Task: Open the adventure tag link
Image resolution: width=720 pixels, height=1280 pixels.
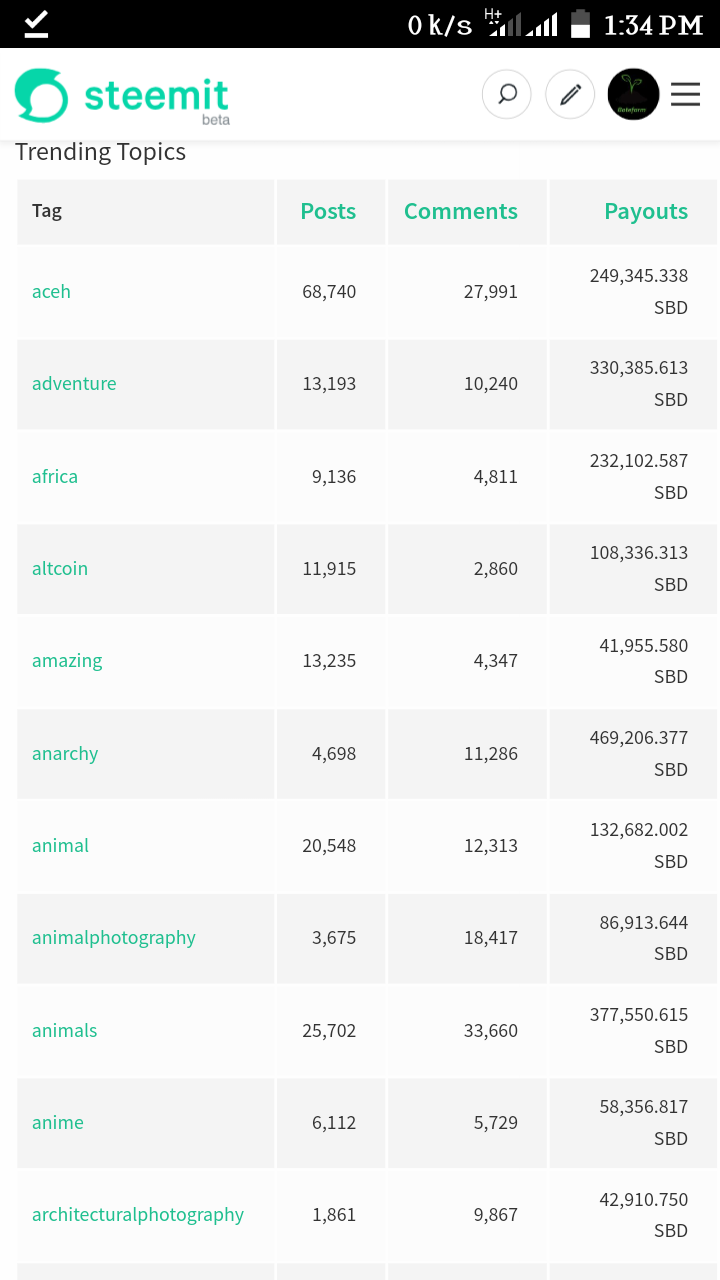Action: [x=74, y=383]
